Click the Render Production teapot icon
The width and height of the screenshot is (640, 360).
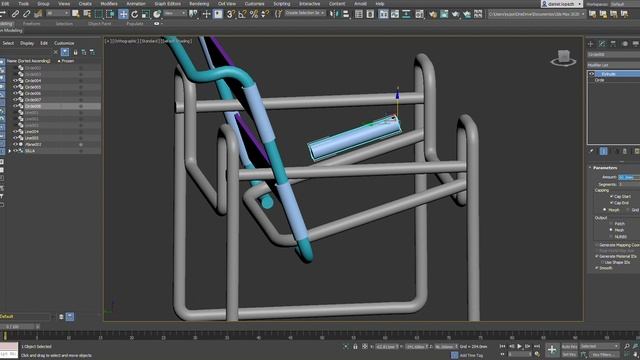tap(456, 14)
